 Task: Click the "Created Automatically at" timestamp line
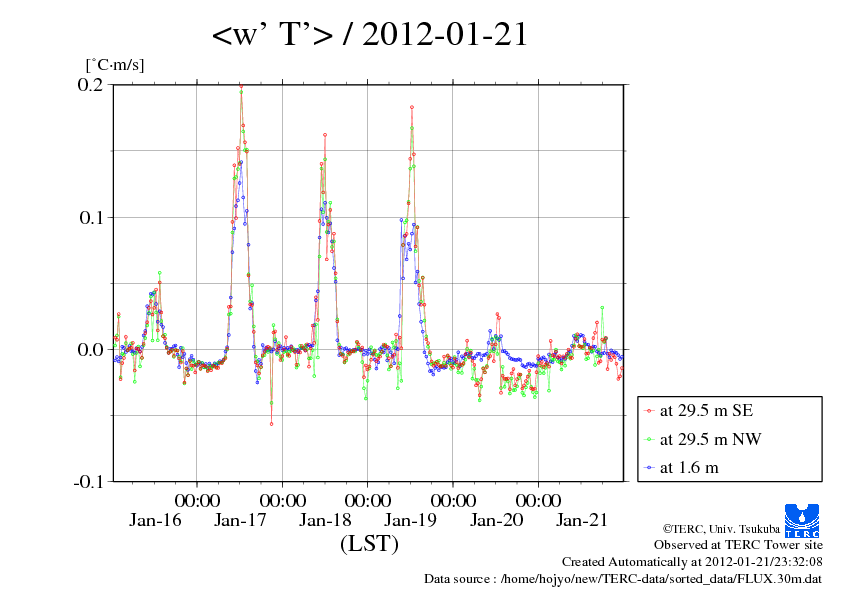click(x=692, y=562)
